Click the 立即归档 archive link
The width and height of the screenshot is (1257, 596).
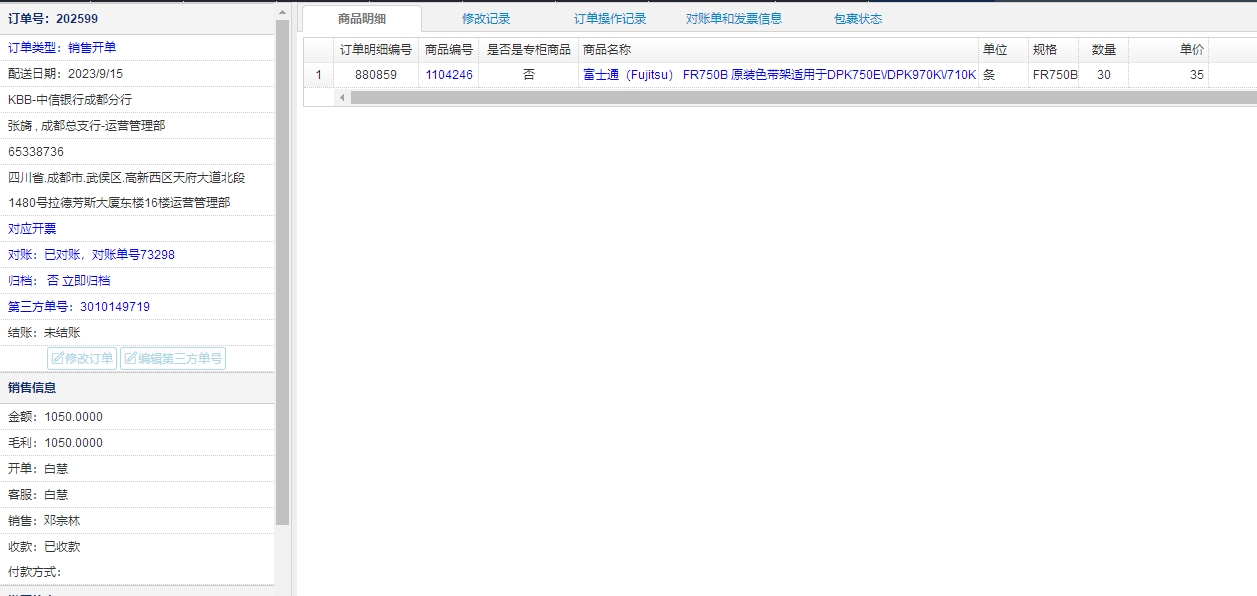86,280
